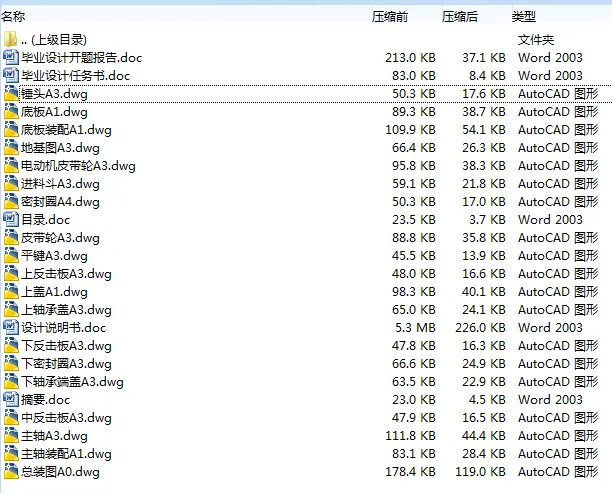Select file name 毕业设计开题报告.doc
Image resolution: width=612 pixels, height=493 pixels.
tap(82, 58)
